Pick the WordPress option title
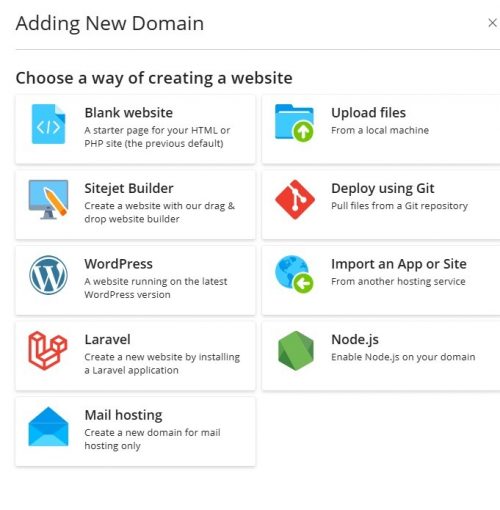Viewport: 500px width, 510px height. 119,264
